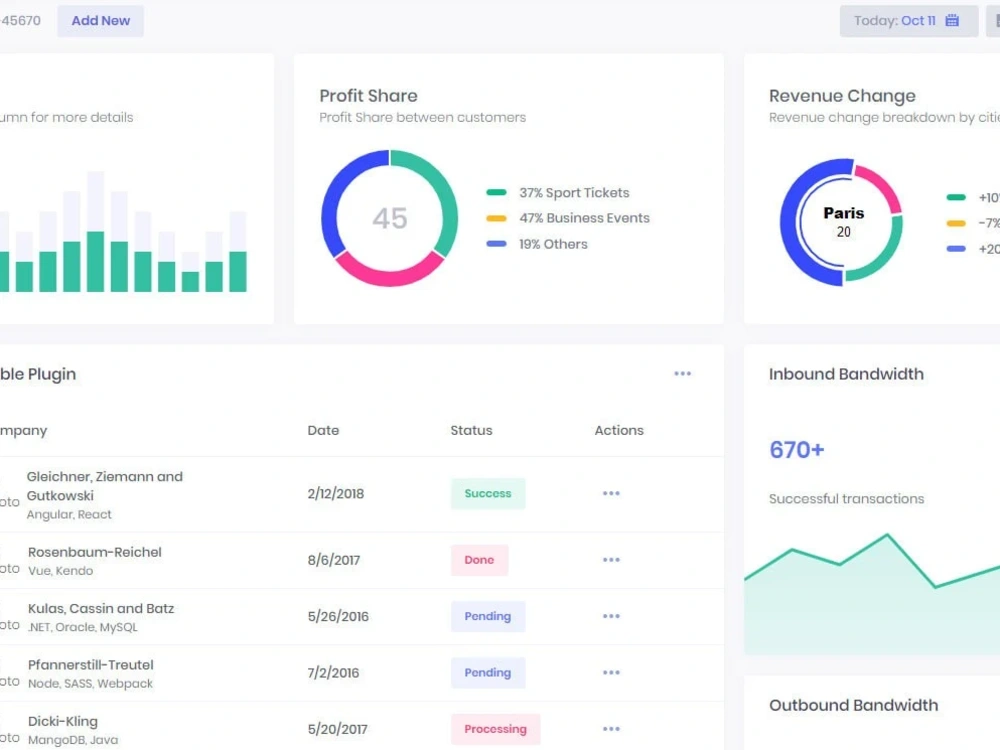This screenshot has height=750, width=1000.
Task: Open actions menu for Rosenbaum-Reichel row
Action: pos(611,560)
